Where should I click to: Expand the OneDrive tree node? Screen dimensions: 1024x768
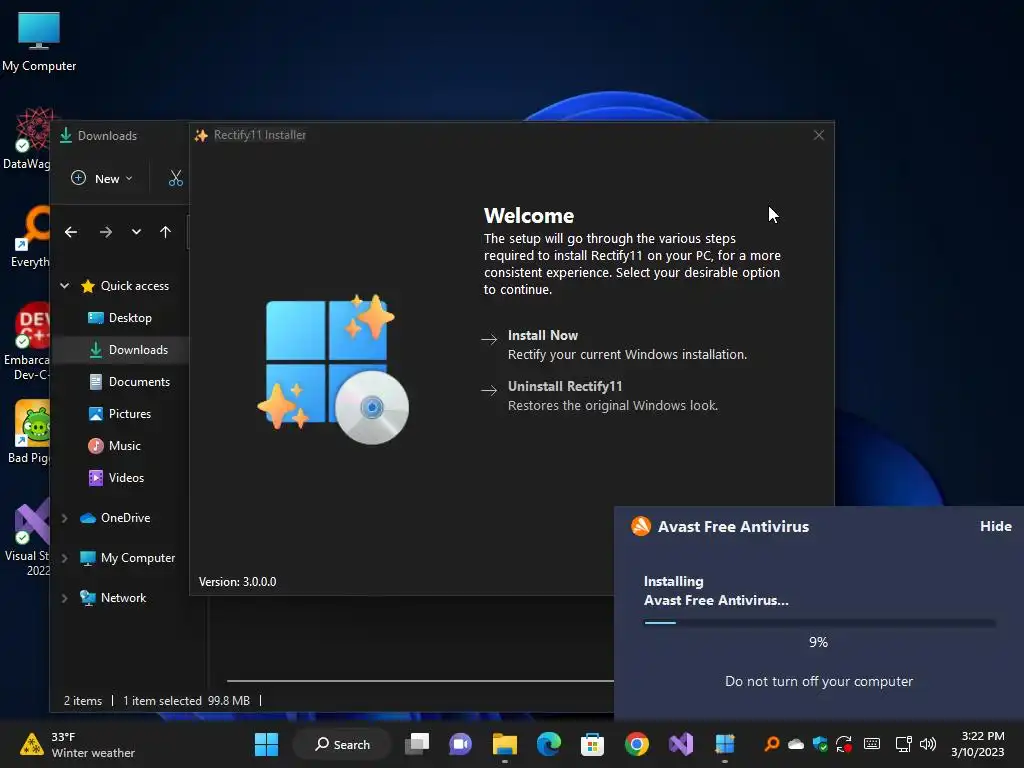(65, 518)
